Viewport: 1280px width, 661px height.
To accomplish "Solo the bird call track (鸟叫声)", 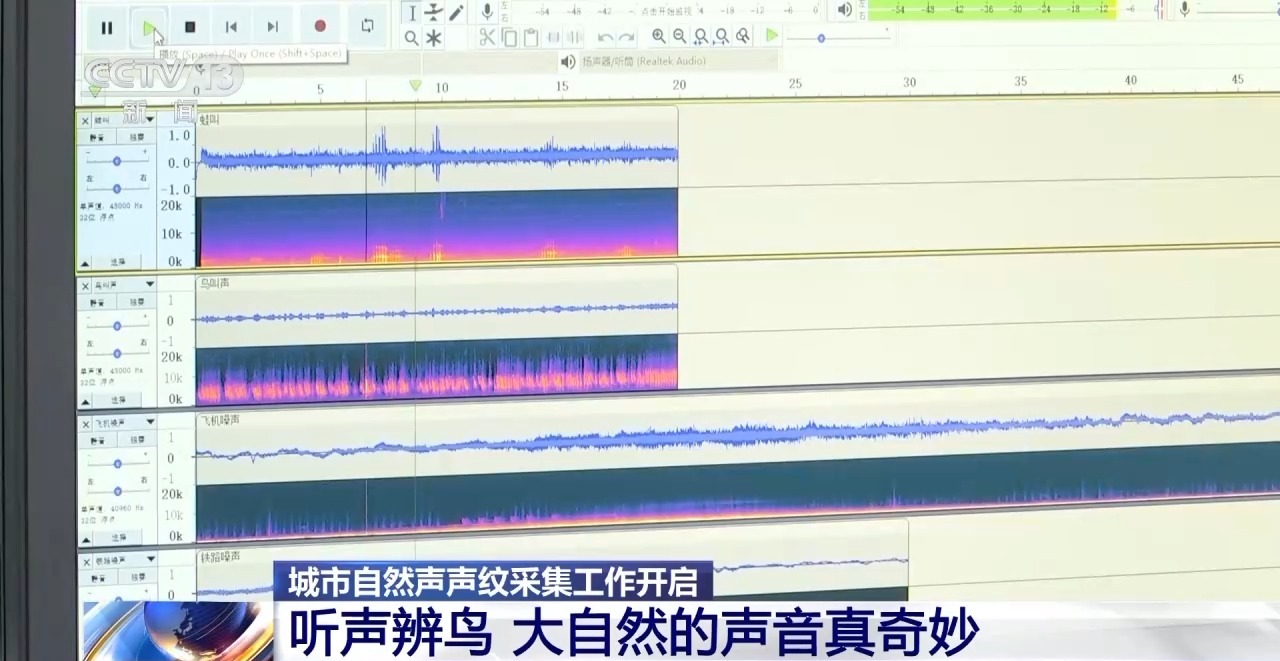I will [136, 302].
